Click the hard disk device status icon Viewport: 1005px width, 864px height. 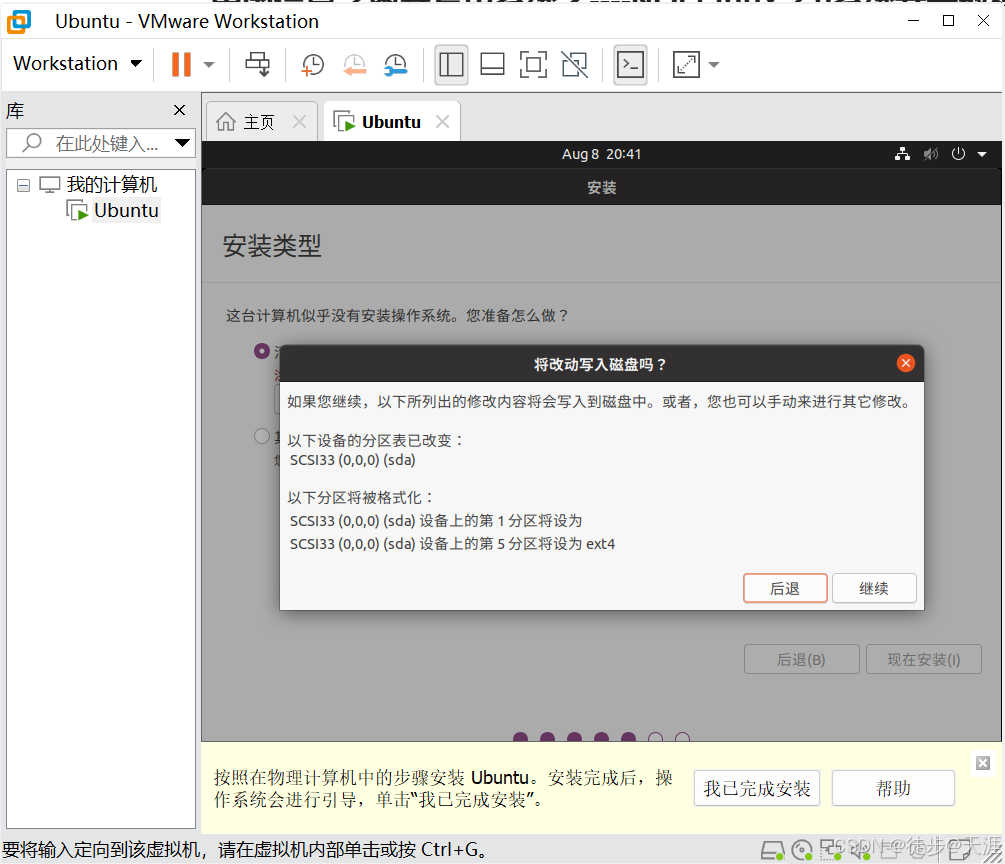772,851
